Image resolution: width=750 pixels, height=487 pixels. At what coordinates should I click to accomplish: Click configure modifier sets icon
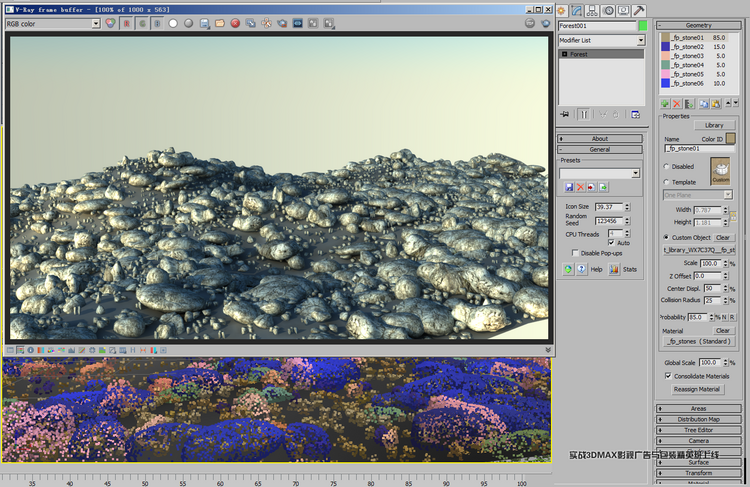635,114
